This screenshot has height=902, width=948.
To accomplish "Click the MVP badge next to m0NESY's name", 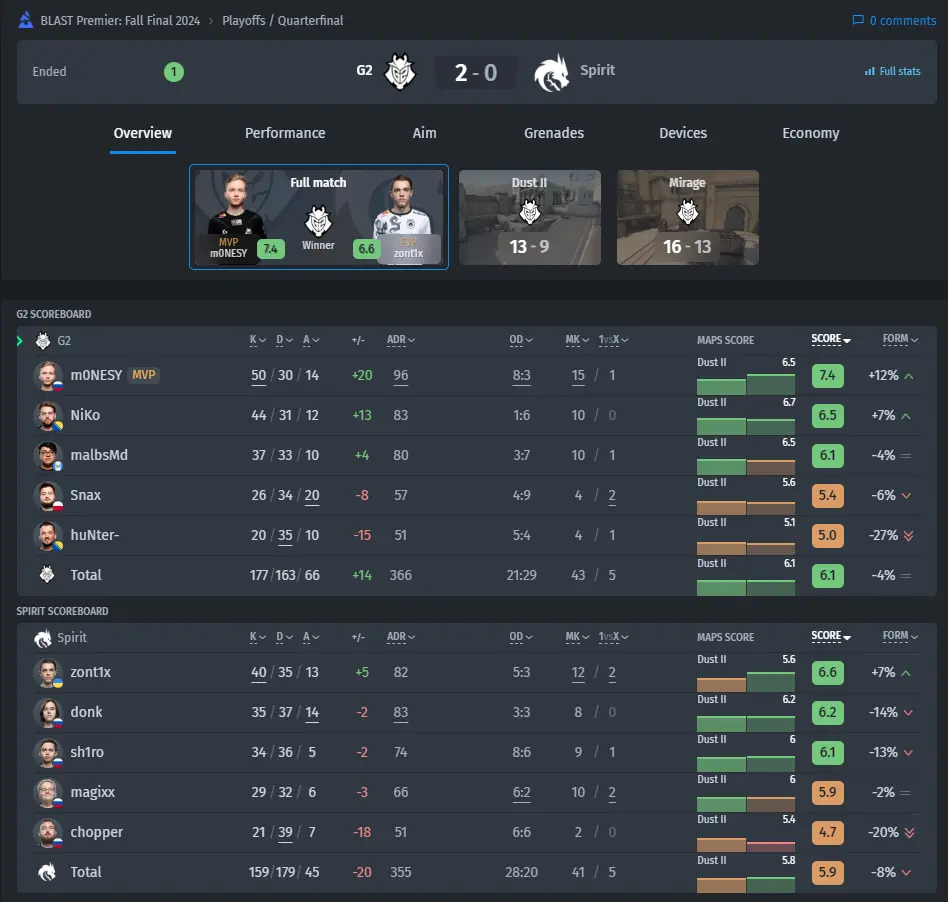I will point(144,375).
